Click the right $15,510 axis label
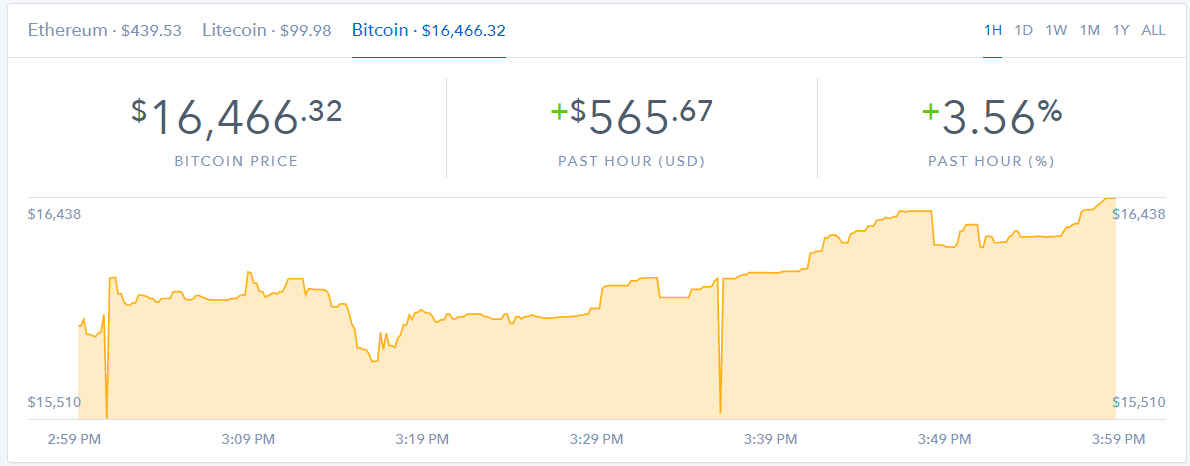The height and width of the screenshot is (466, 1190). coord(1138,402)
